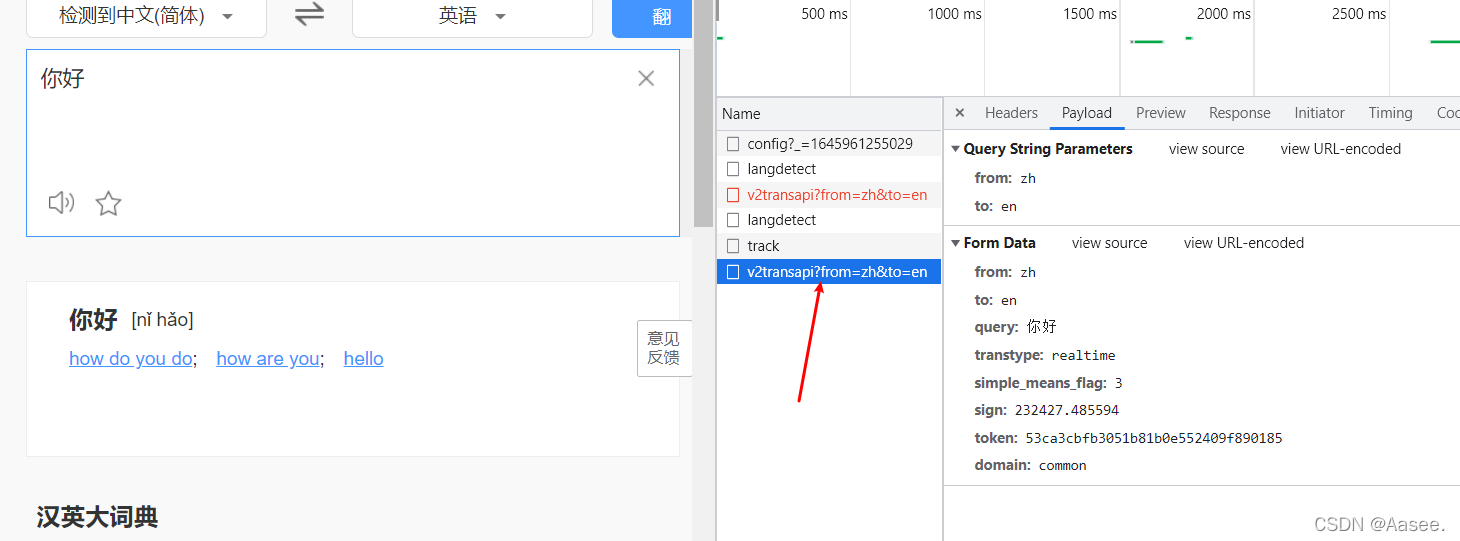Viewport: 1460px width, 541px height.
Task: Click simple_means_flag value 3
Action: pyautogui.click(x=1118, y=384)
